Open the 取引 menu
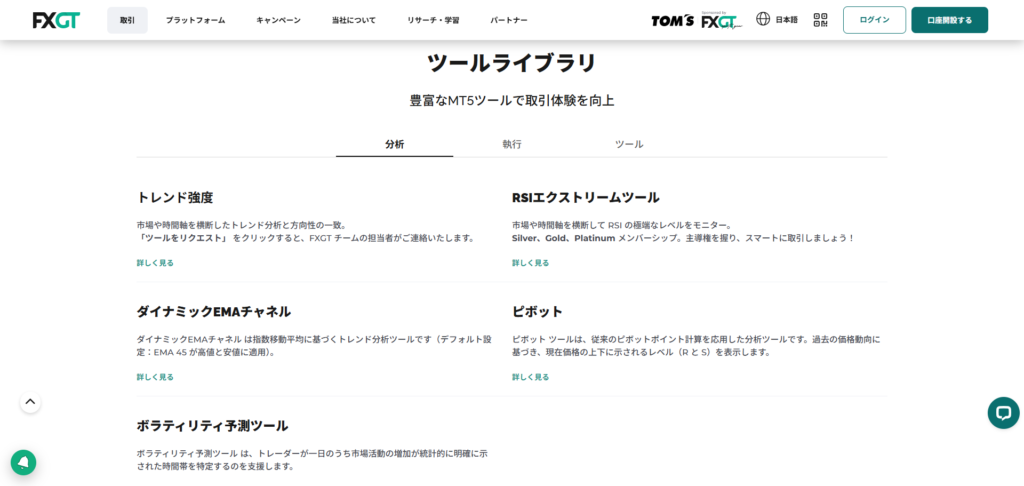The width and height of the screenshot is (1024, 486). tap(127, 20)
